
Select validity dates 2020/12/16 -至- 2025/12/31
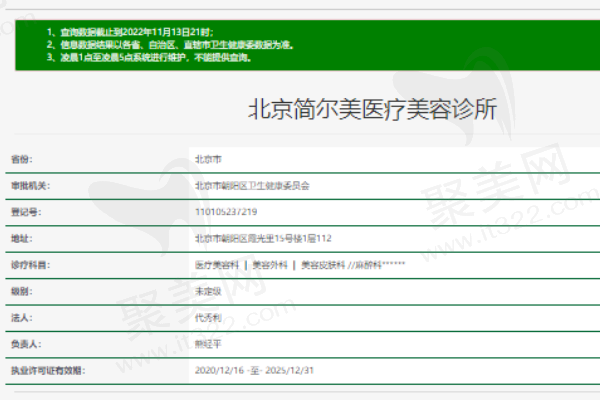tap(254, 371)
